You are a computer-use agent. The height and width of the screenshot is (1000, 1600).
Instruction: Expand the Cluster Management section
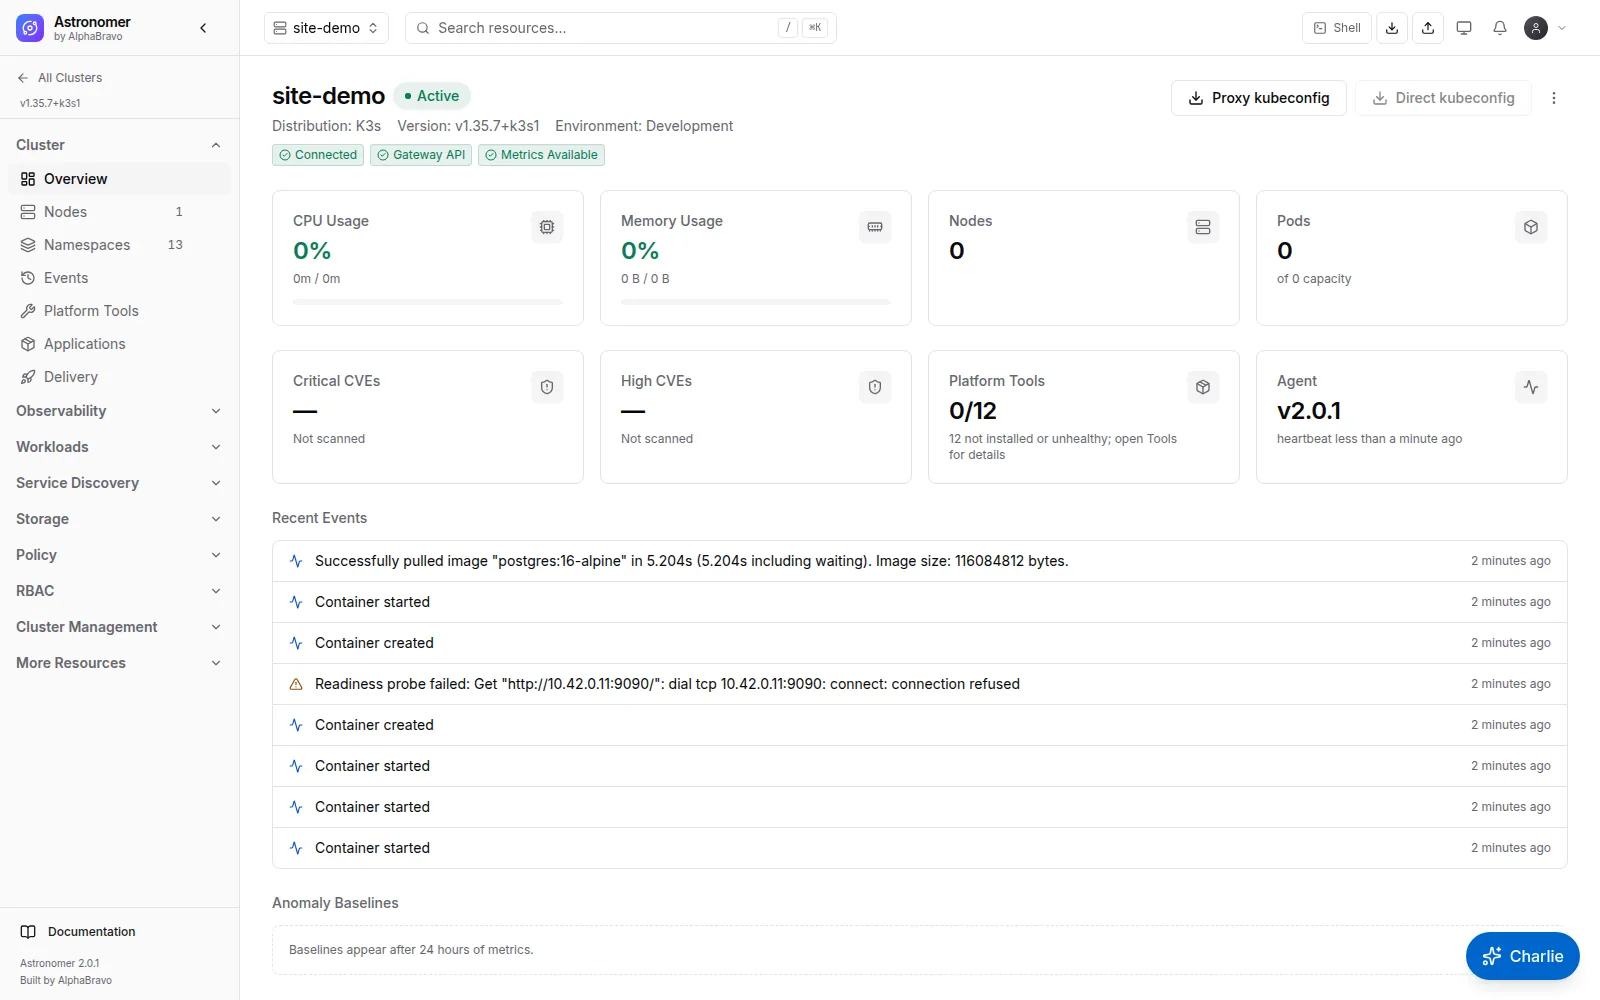point(119,627)
